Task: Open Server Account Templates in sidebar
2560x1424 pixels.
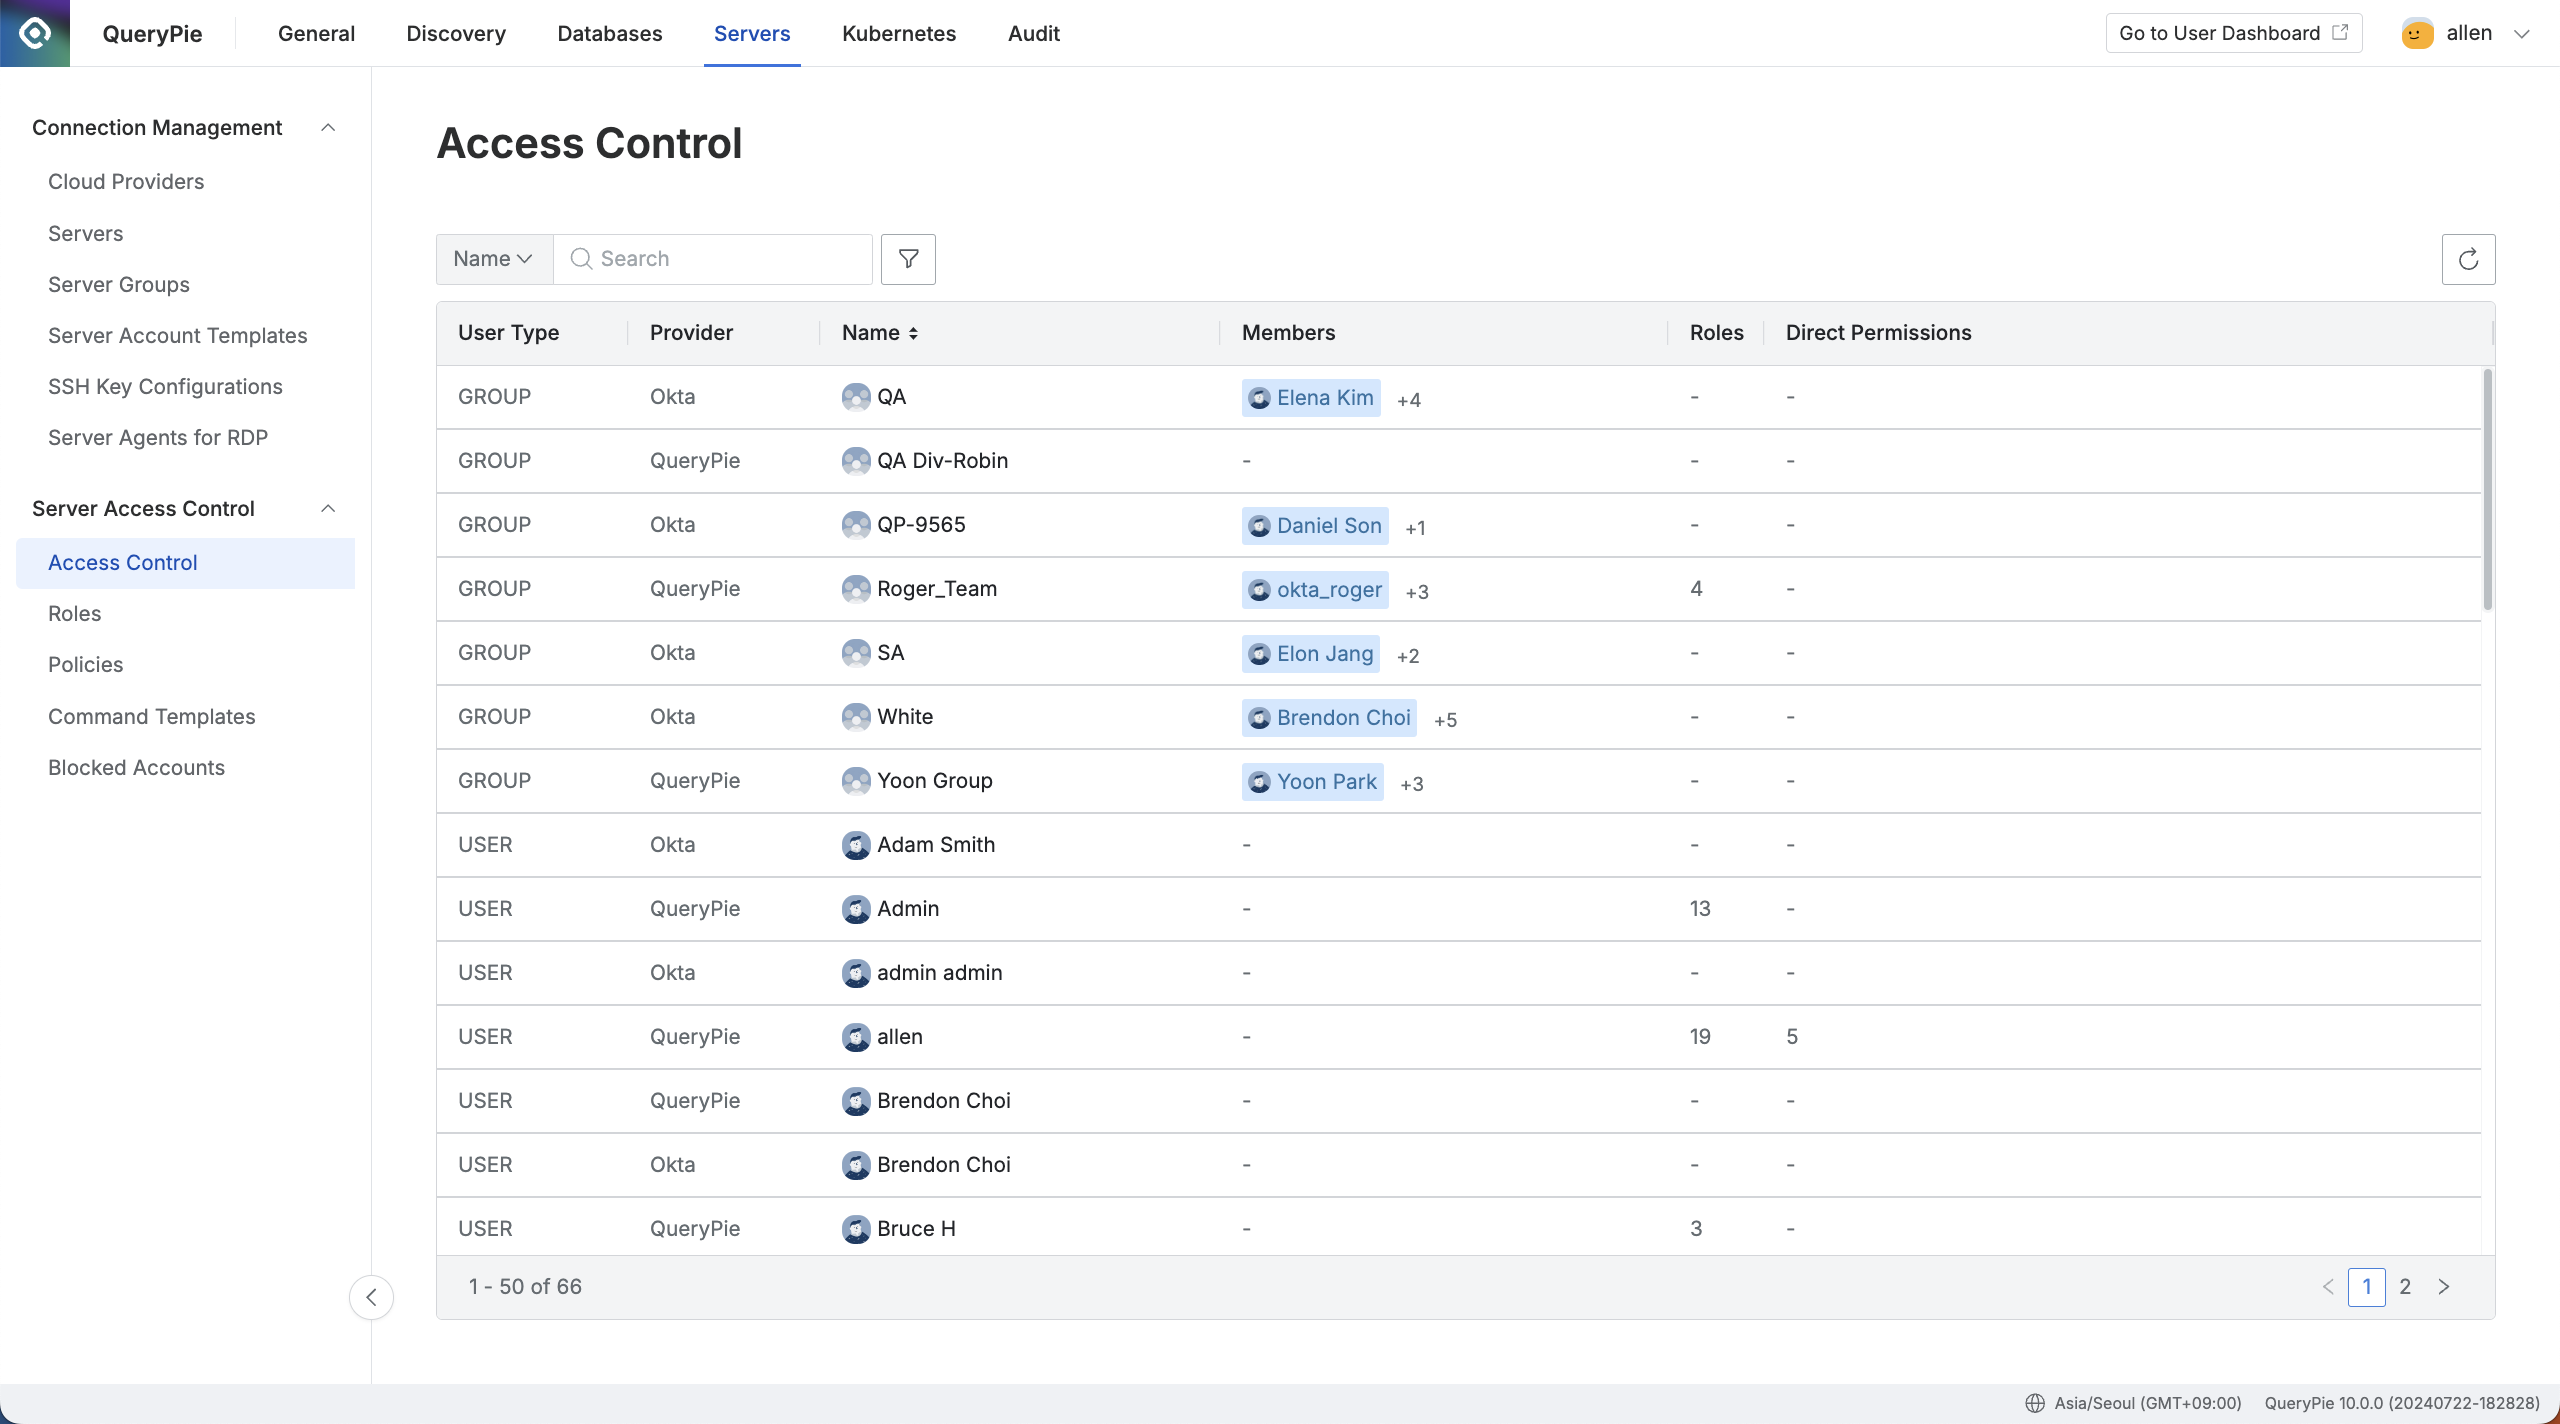Action: click(178, 336)
